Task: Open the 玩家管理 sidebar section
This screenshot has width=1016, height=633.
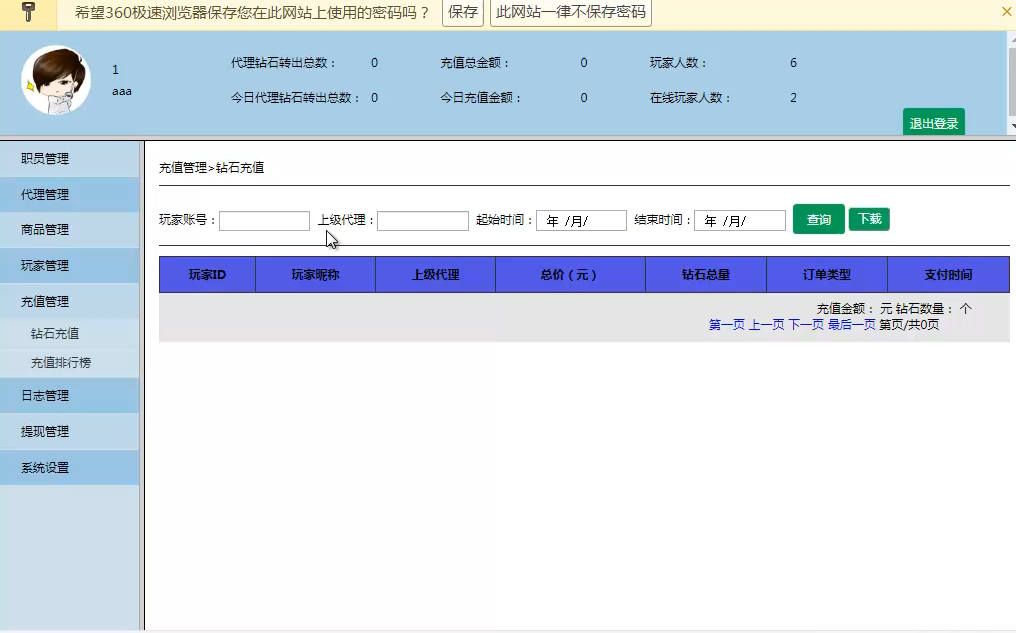Action: click(45, 265)
